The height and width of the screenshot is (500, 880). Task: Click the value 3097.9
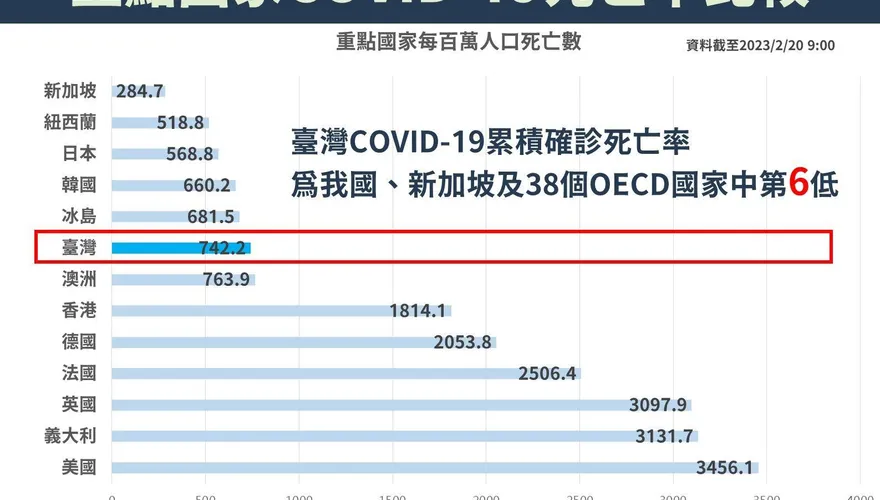[658, 405]
